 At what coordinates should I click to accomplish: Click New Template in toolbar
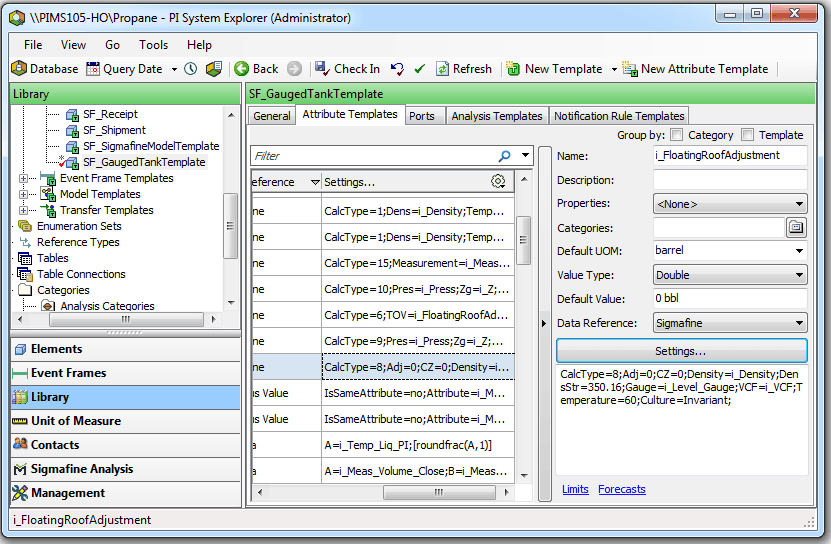(x=554, y=69)
